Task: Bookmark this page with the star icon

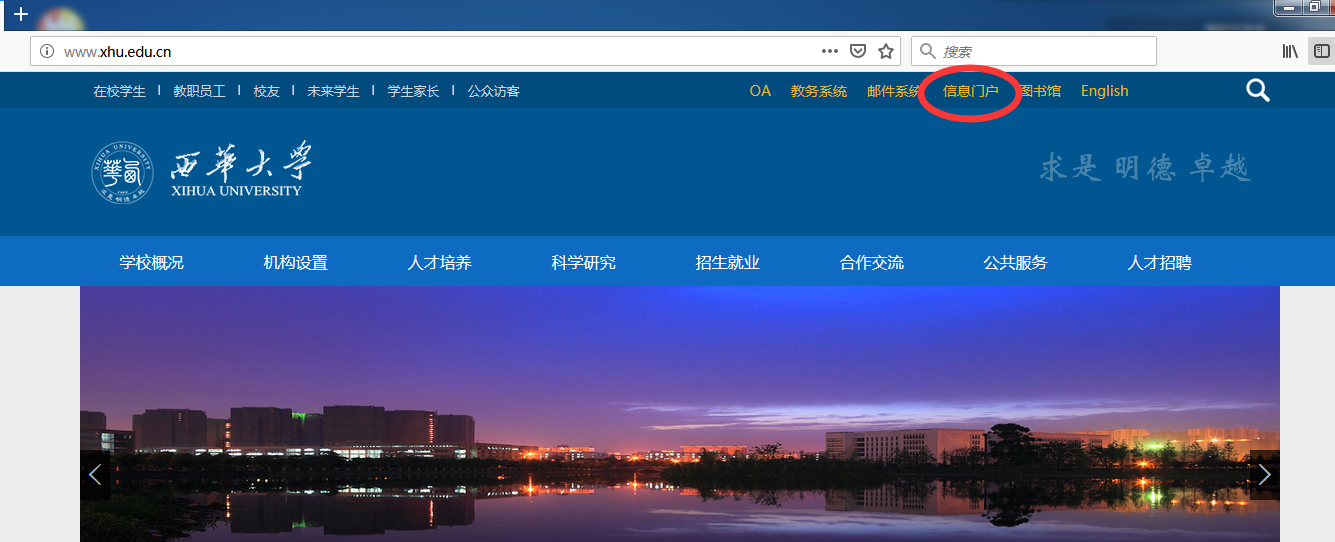Action: 885,51
